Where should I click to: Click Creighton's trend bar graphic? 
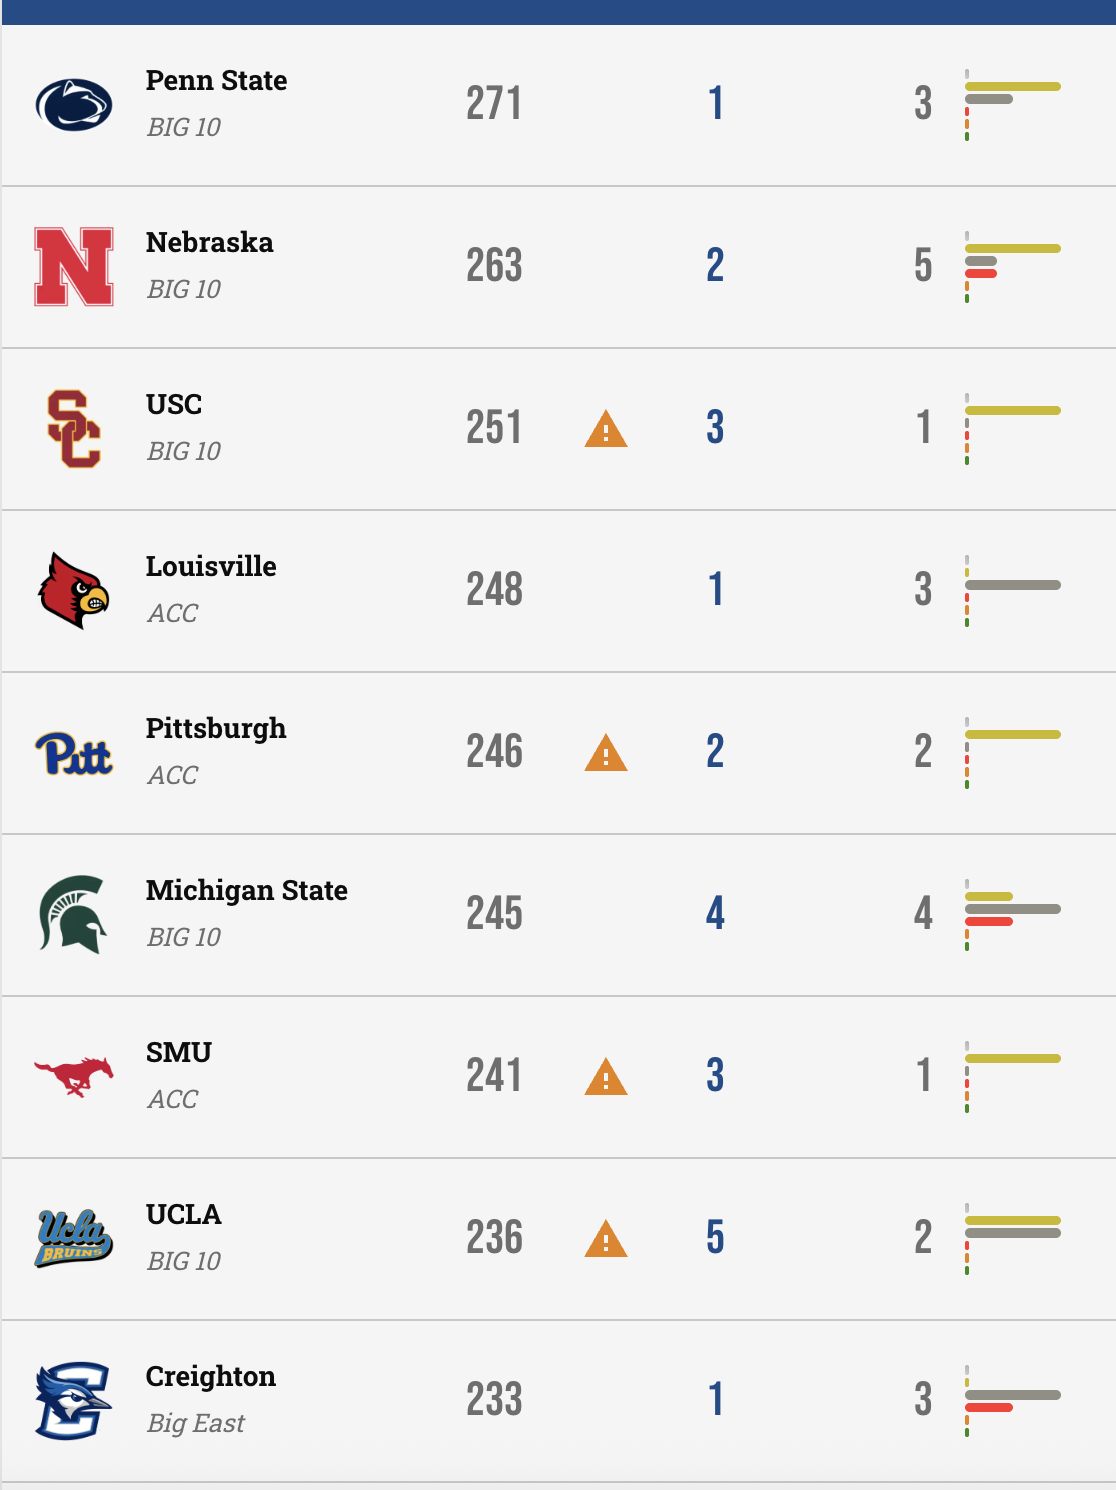[x=1010, y=1399]
